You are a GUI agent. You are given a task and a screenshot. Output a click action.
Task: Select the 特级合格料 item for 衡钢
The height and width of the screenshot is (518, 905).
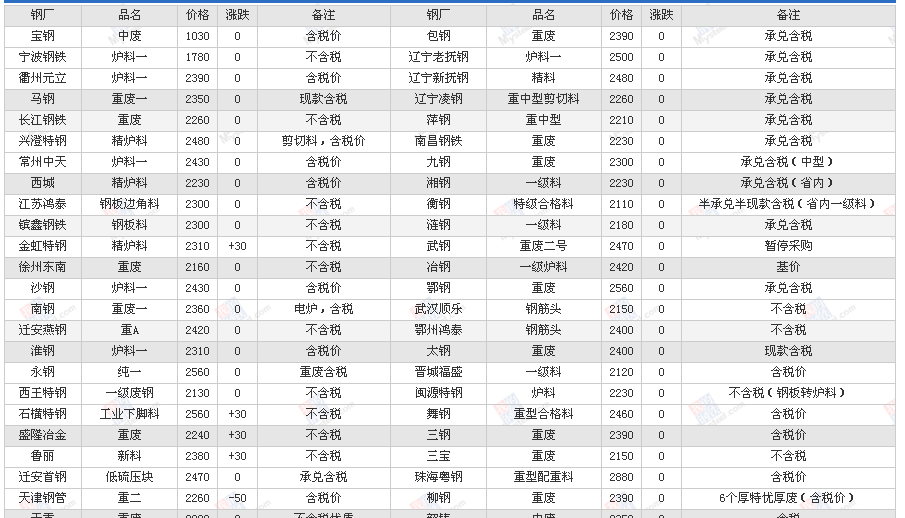click(543, 204)
